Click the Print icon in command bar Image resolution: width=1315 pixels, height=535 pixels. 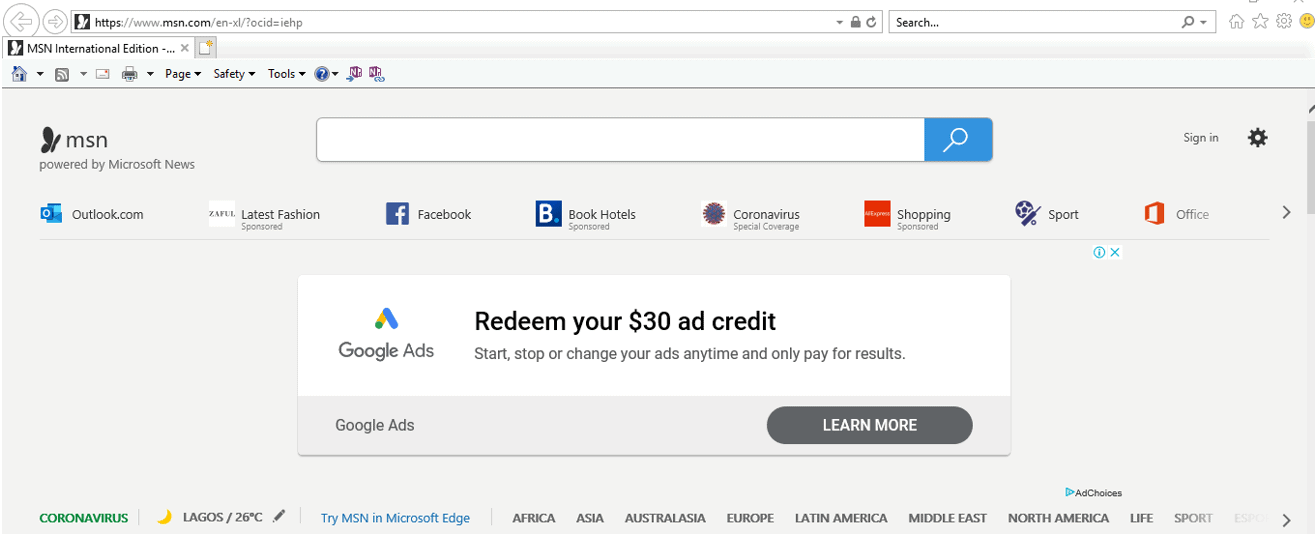tap(129, 74)
